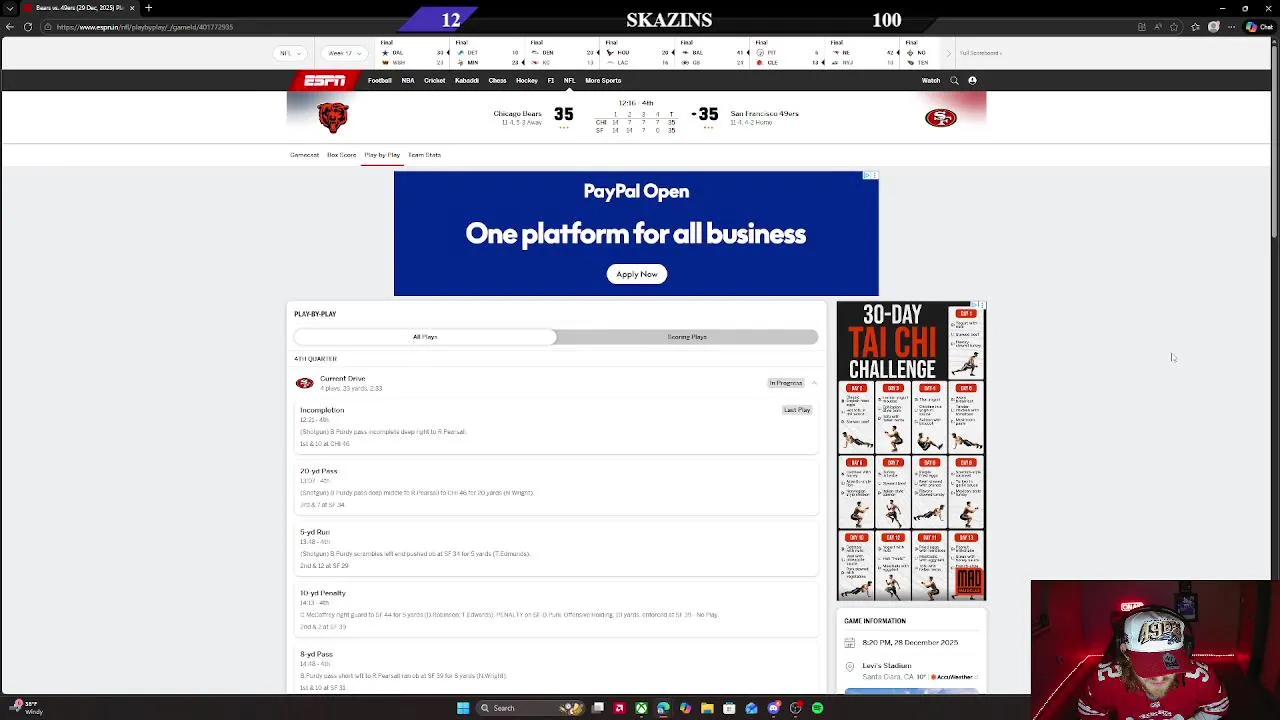This screenshot has width=1280, height=720.
Task: Open Discord from the taskbar
Action: coord(773,708)
